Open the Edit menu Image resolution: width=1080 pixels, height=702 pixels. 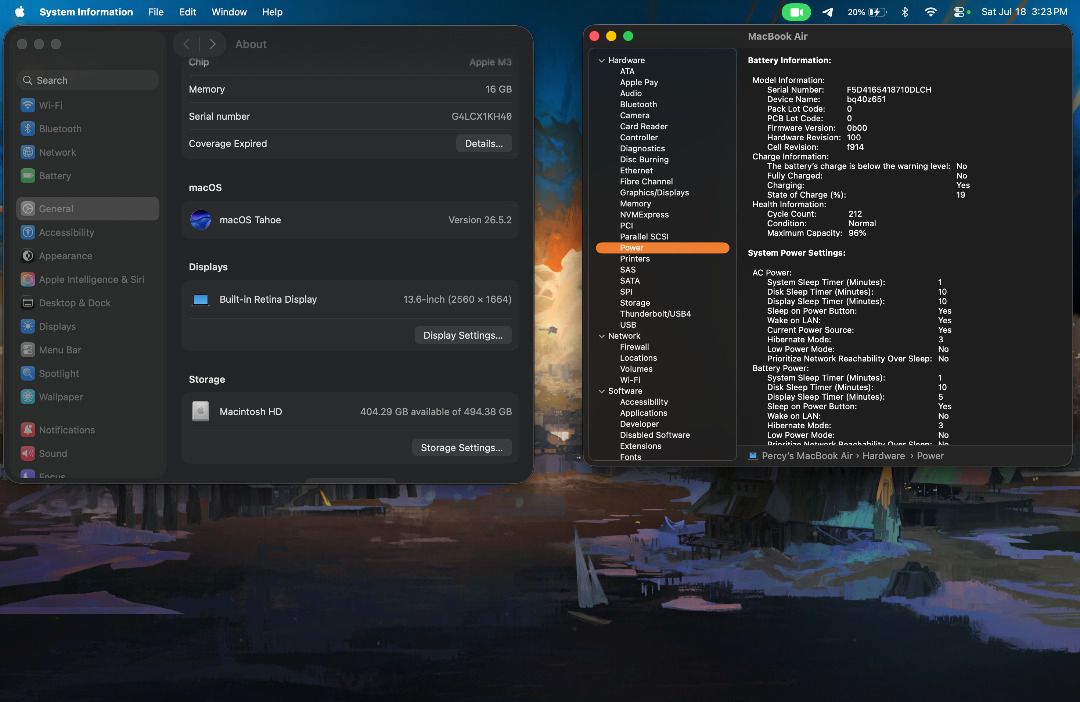pyautogui.click(x=187, y=12)
